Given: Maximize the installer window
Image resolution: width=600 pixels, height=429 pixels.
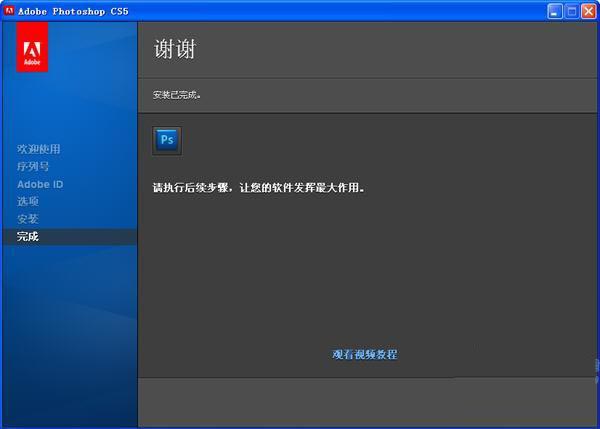Looking at the screenshot, I should point(571,11).
